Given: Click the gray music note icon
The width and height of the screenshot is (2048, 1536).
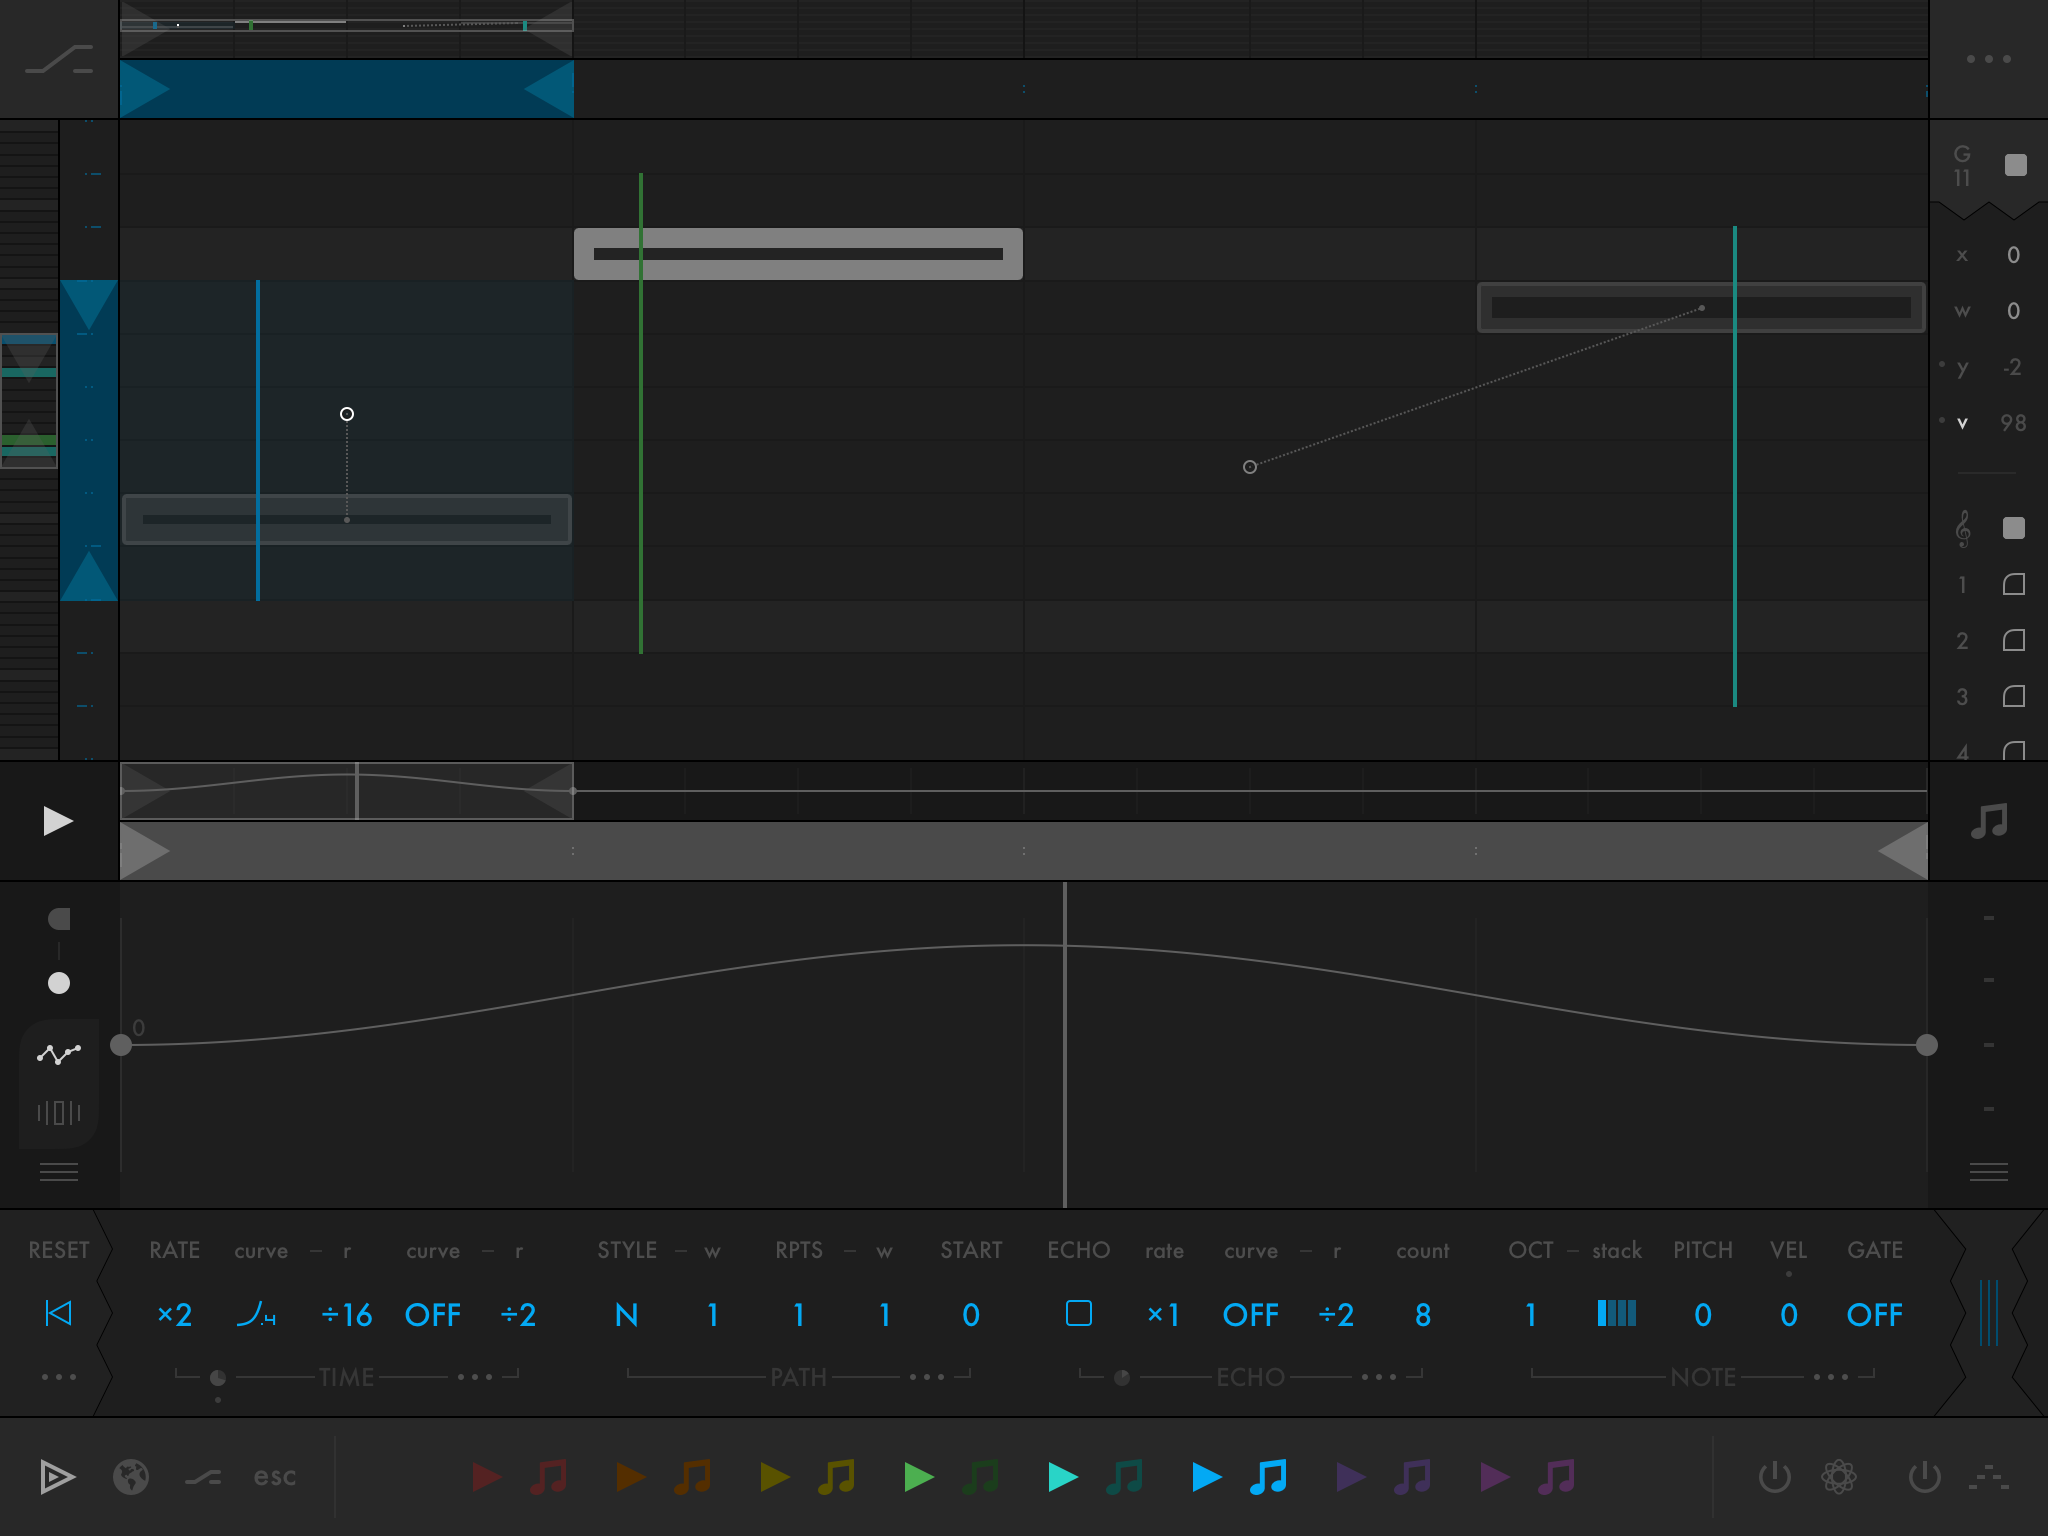Looking at the screenshot, I should click(x=1988, y=821).
